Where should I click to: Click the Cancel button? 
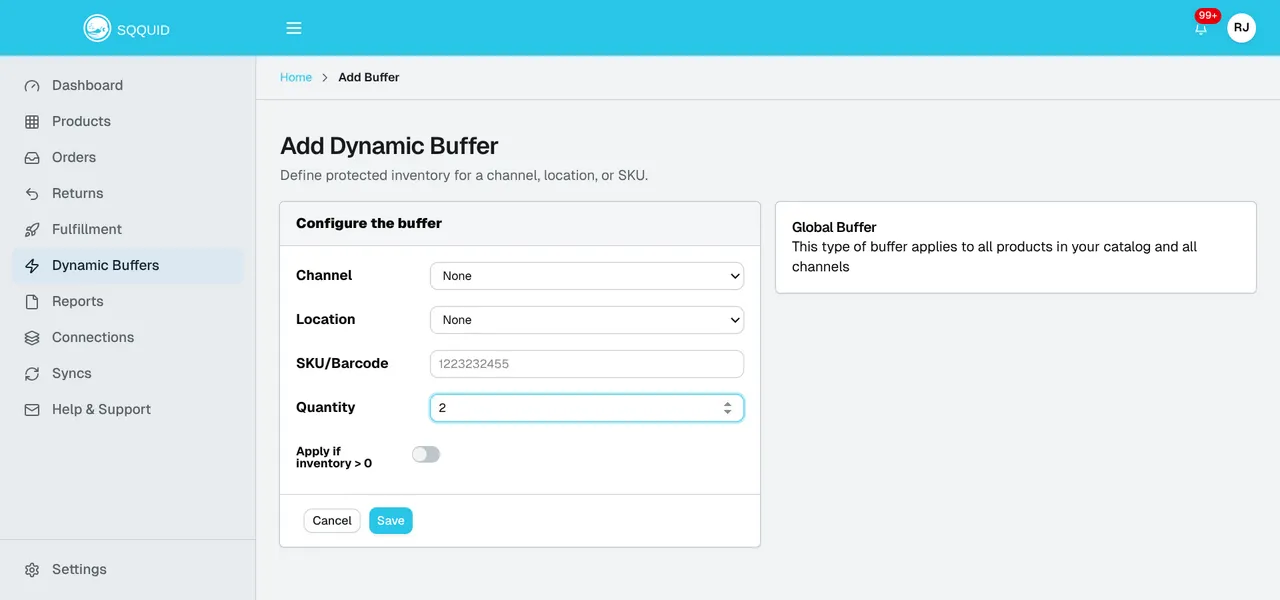coord(332,521)
